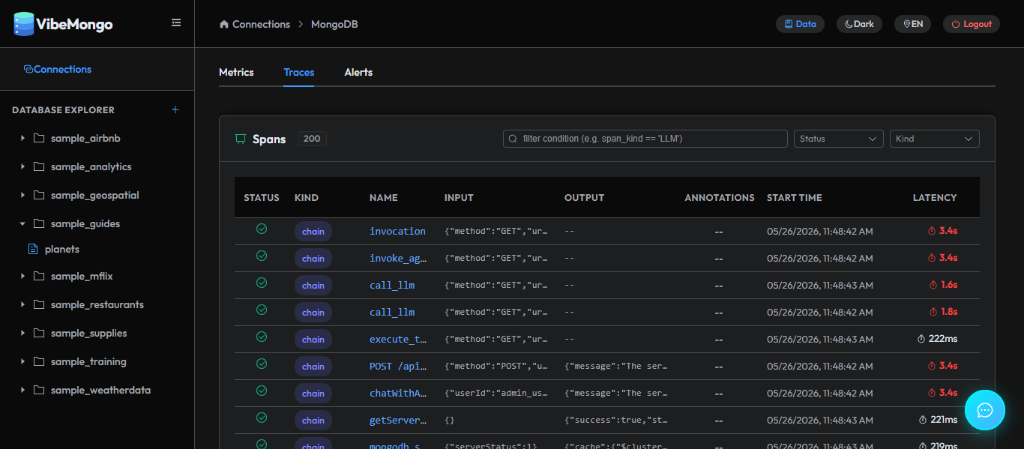This screenshot has height=449, width=1024.
Task: Open the execute_t span link
Action: pyautogui.click(x=397, y=339)
